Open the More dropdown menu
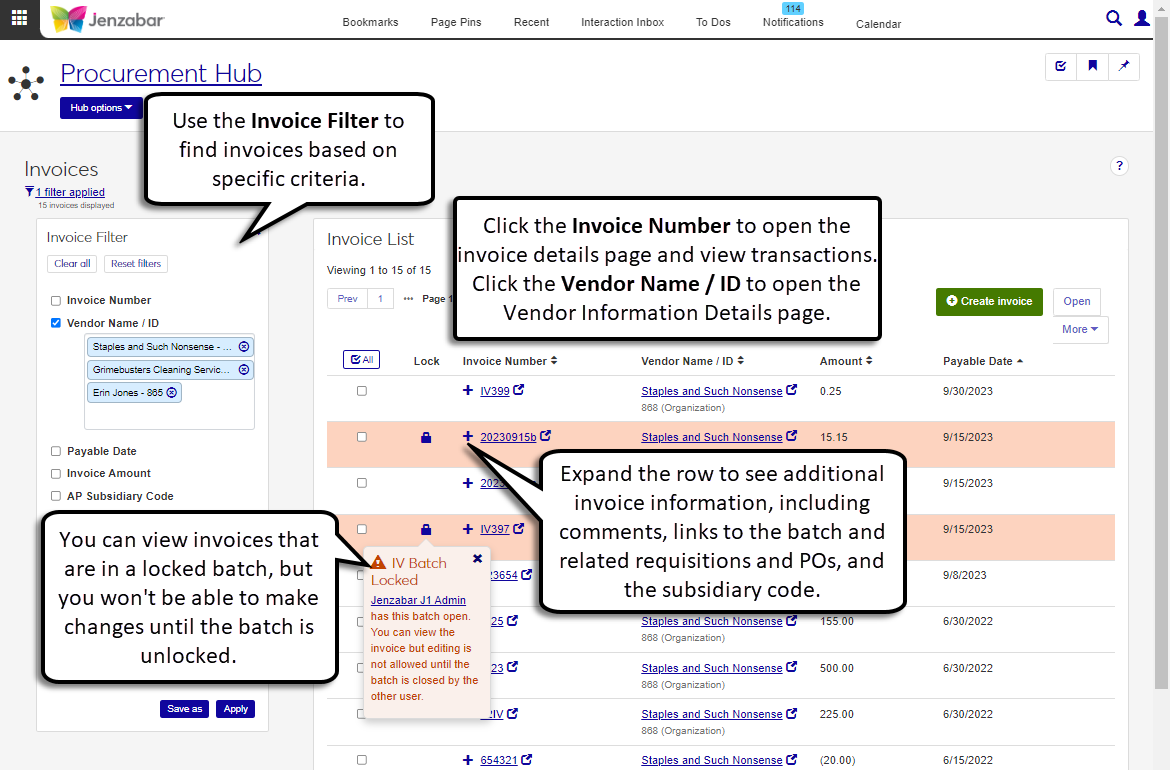 (x=1080, y=329)
